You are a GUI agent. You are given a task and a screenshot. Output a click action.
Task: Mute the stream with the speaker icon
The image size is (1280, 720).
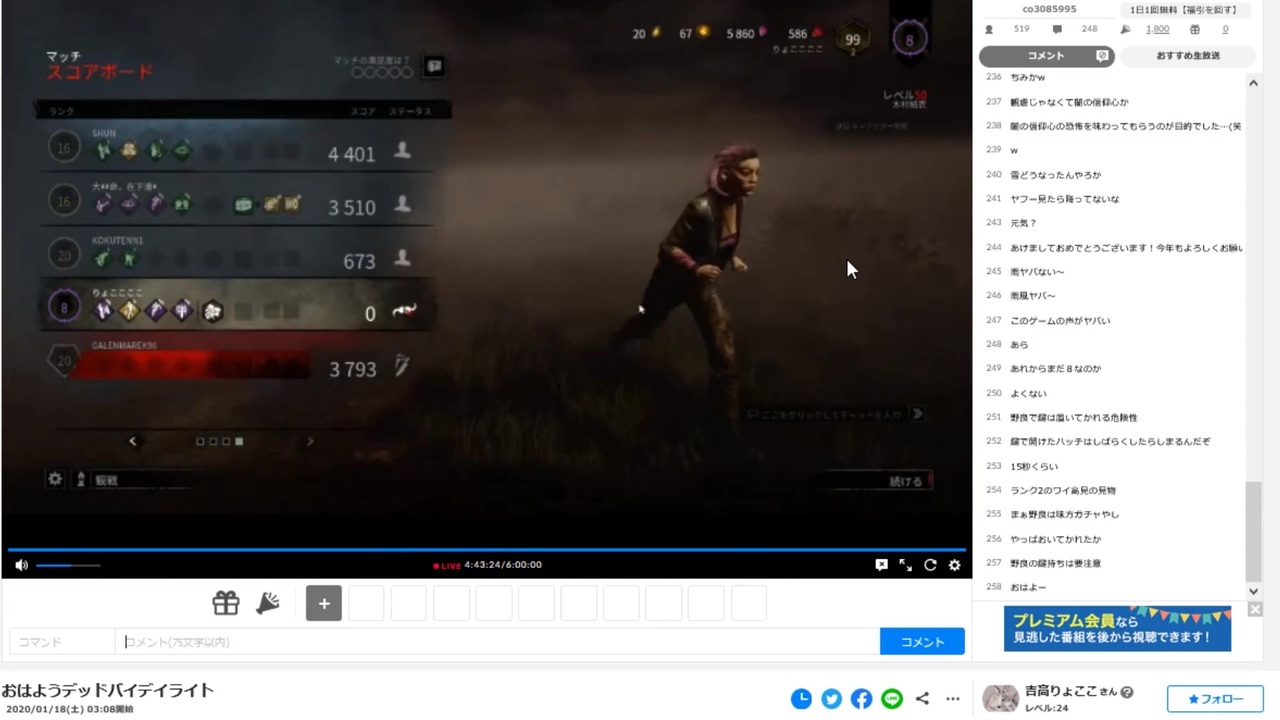click(21, 565)
